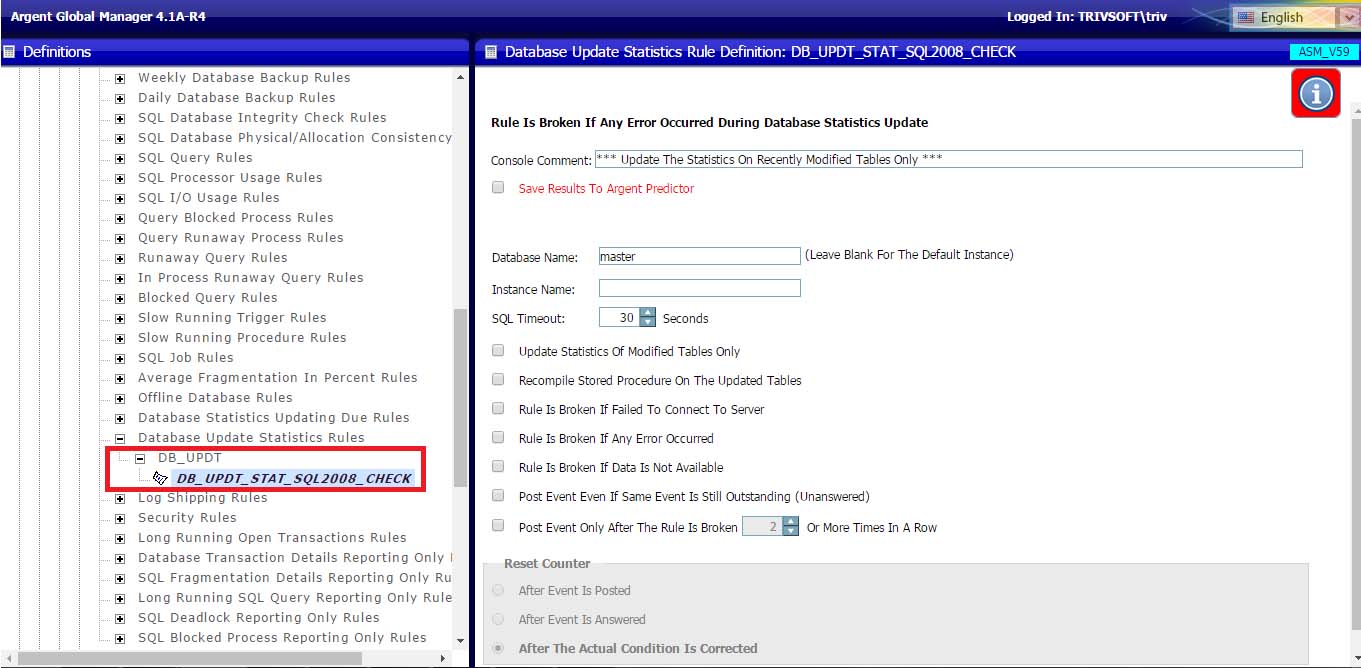The height and width of the screenshot is (668, 1361).
Task: Click the red information icon
Action: coord(1315,94)
